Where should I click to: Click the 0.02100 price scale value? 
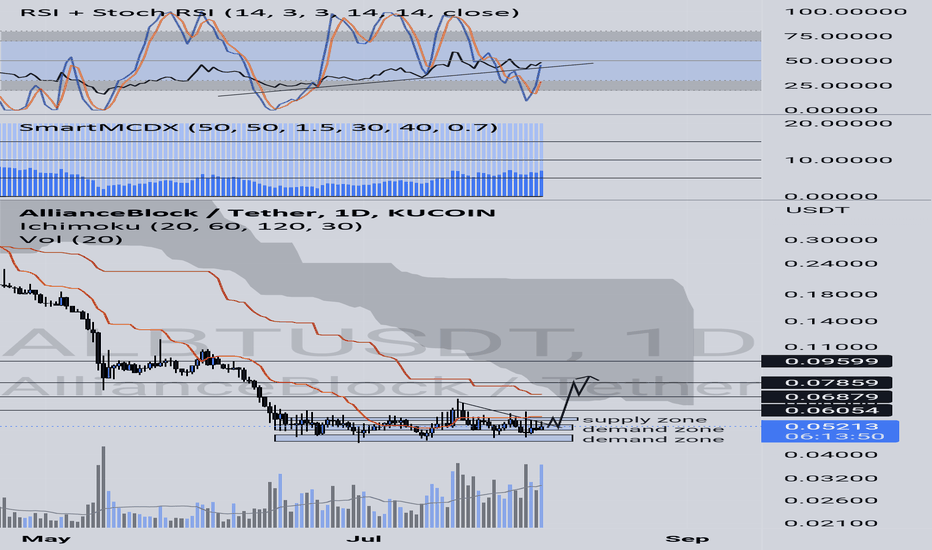tap(831, 523)
